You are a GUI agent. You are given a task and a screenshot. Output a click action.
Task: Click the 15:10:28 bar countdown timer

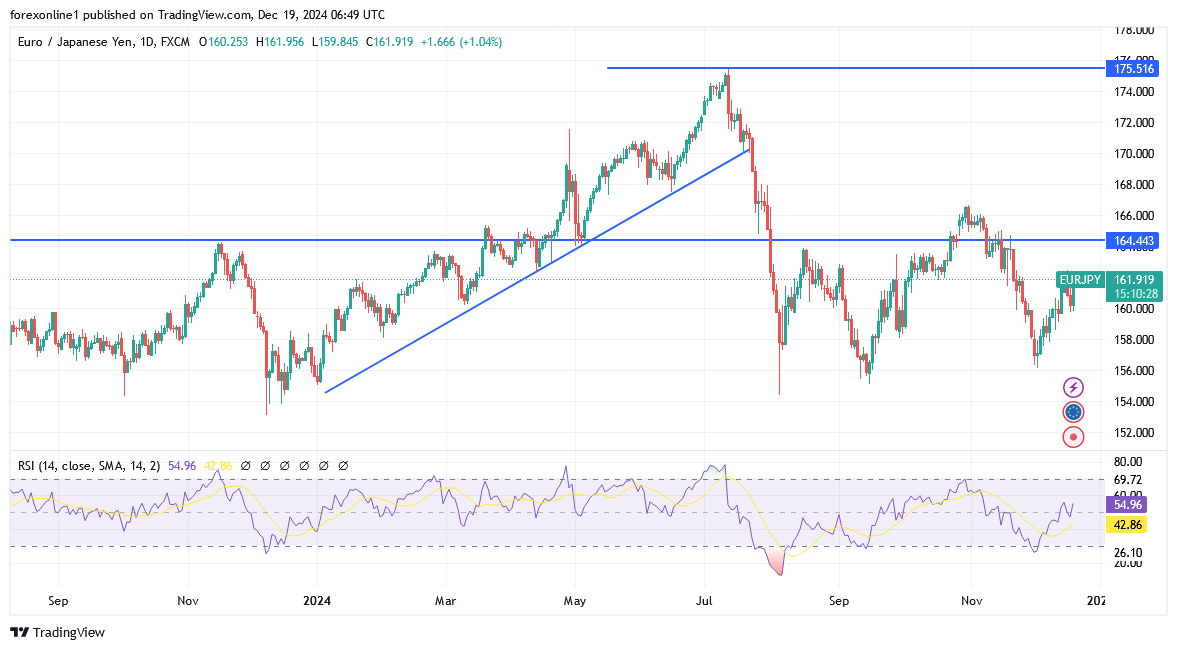coord(1134,293)
